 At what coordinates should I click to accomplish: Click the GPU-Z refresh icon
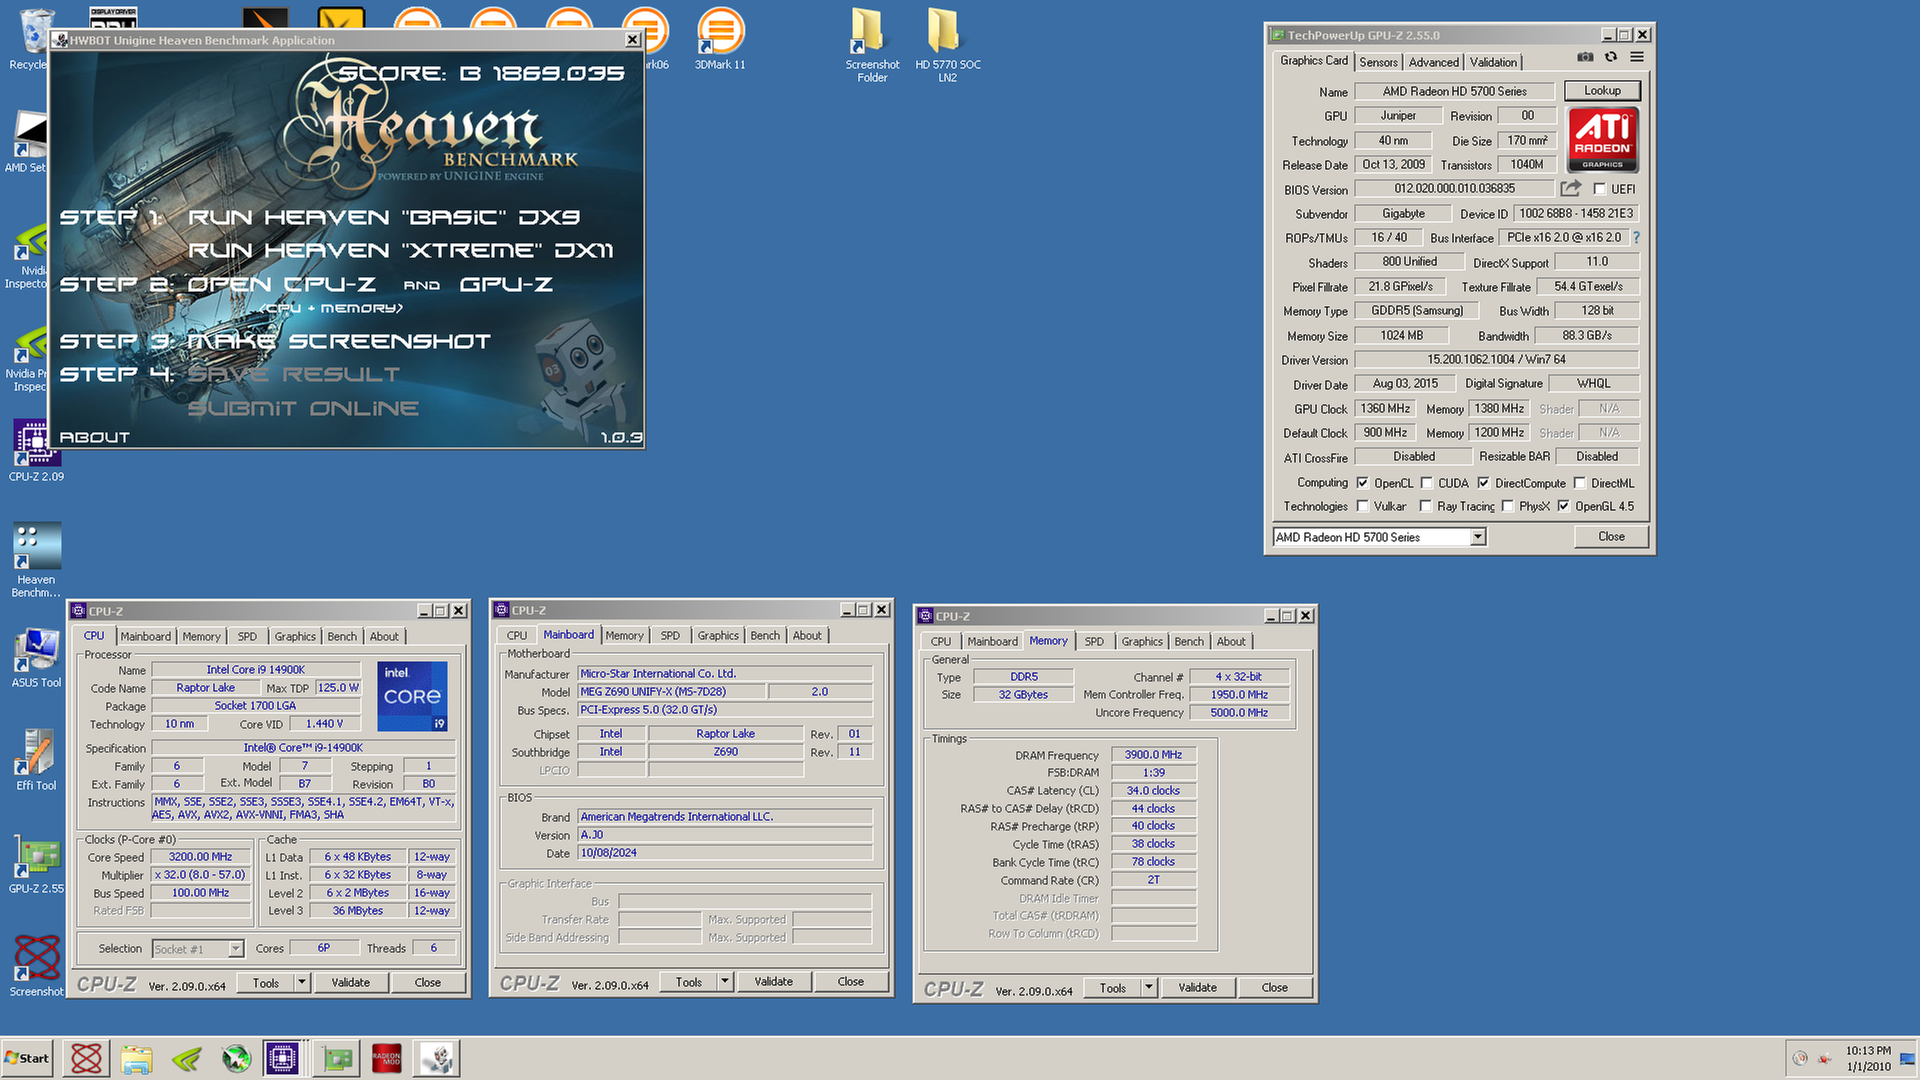[1611, 58]
